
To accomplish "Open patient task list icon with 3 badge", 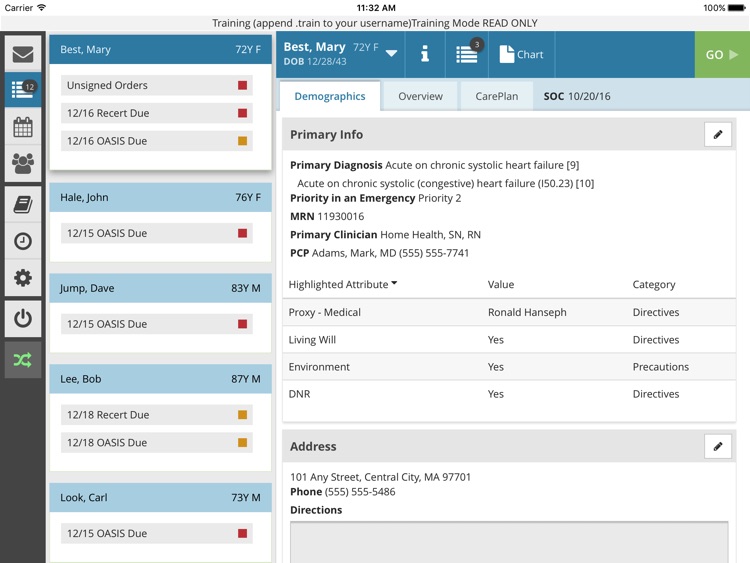I will point(467,54).
